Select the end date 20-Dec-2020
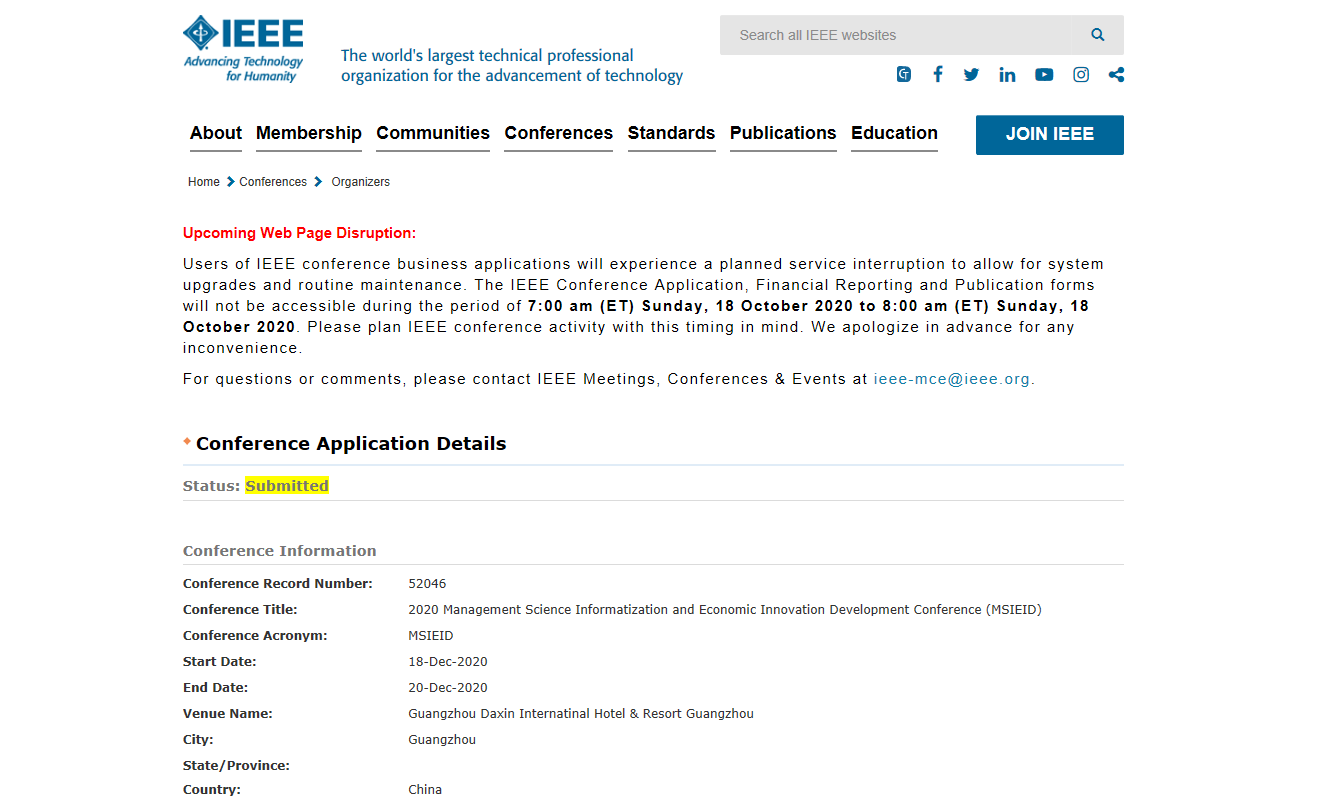The width and height of the screenshot is (1331, 810). (x=448, y=688)
